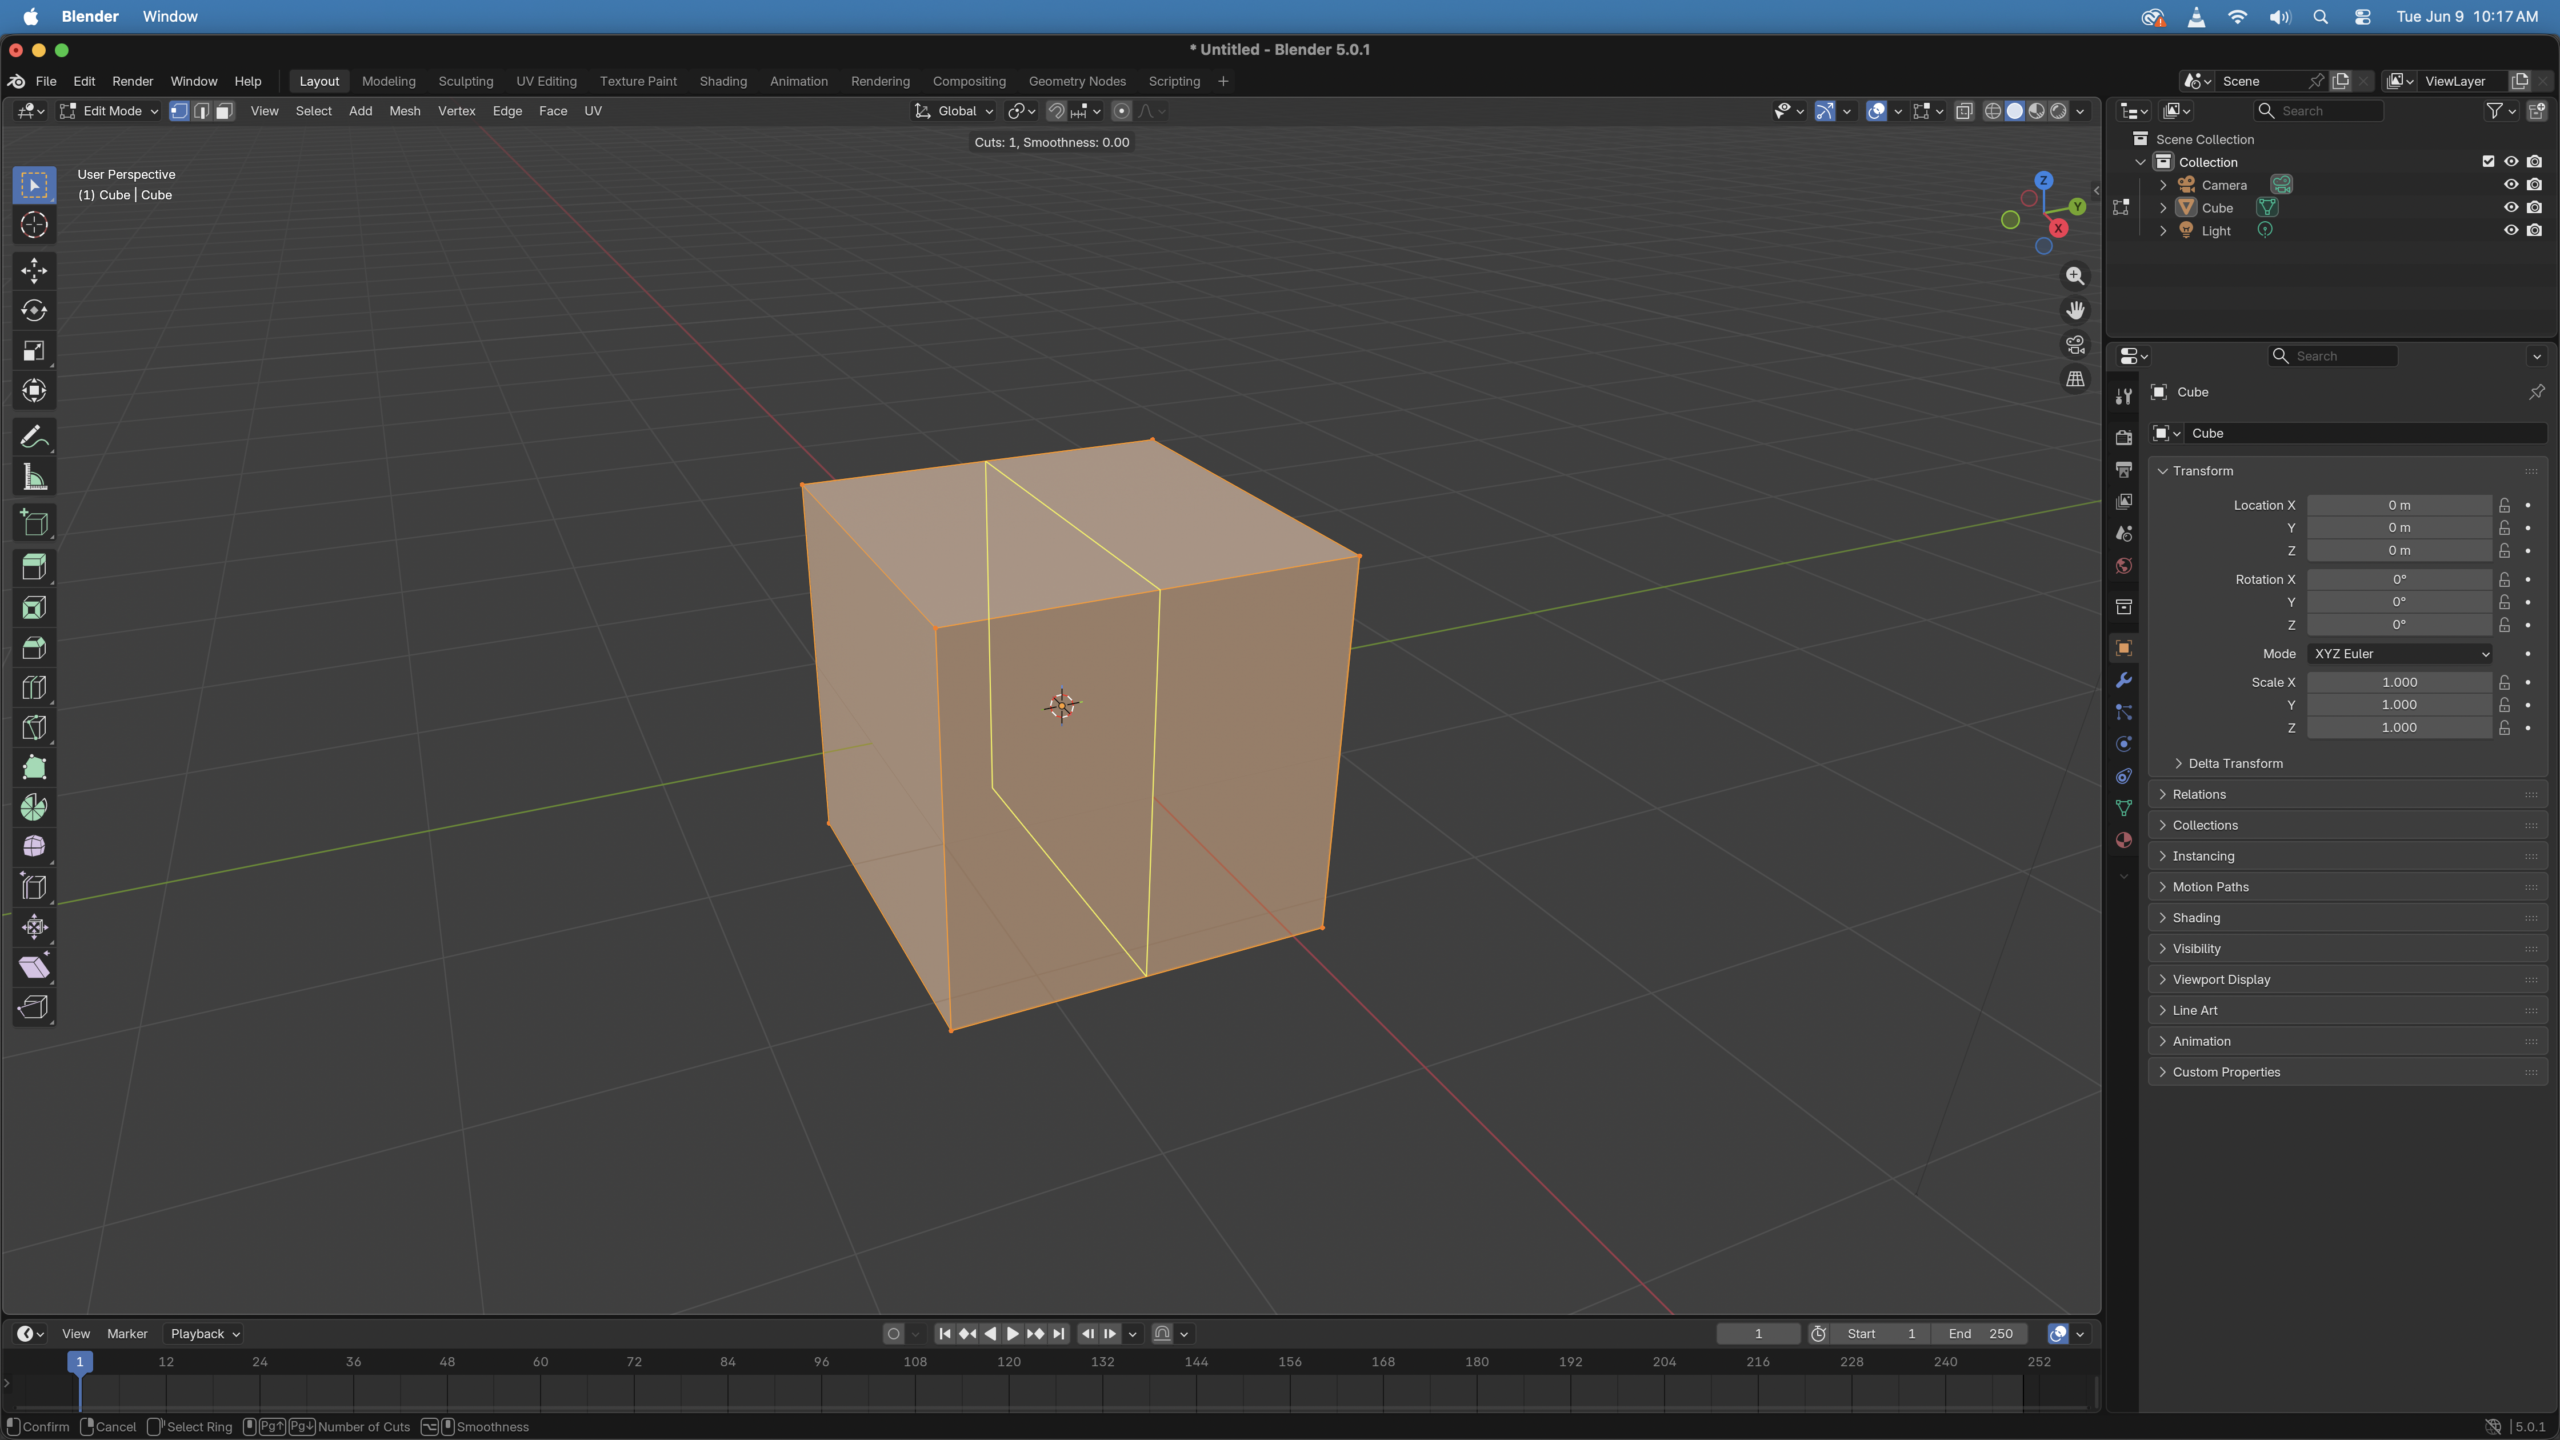Switch to the Modeling workspace tab
The image size is (2560, 1440).
[388, 81]
